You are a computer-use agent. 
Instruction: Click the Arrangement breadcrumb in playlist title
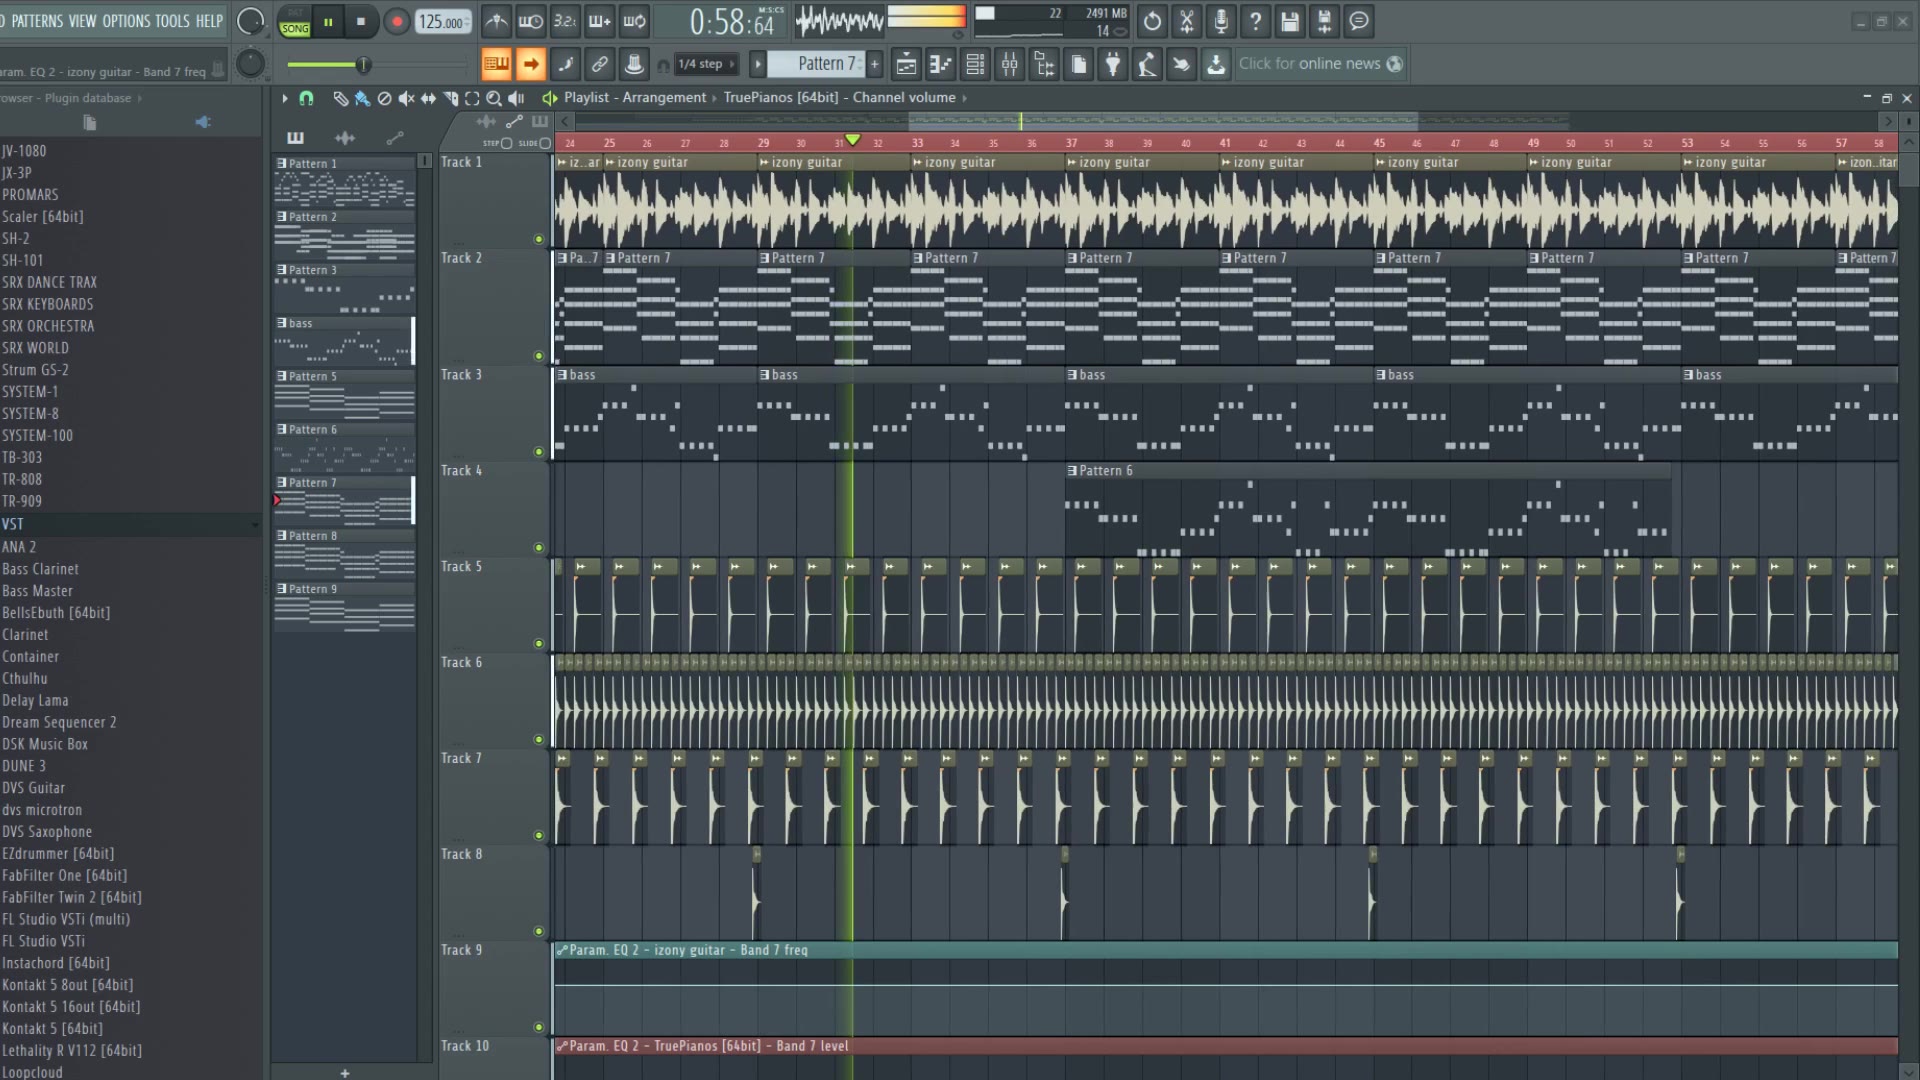(x=664, y=98)
